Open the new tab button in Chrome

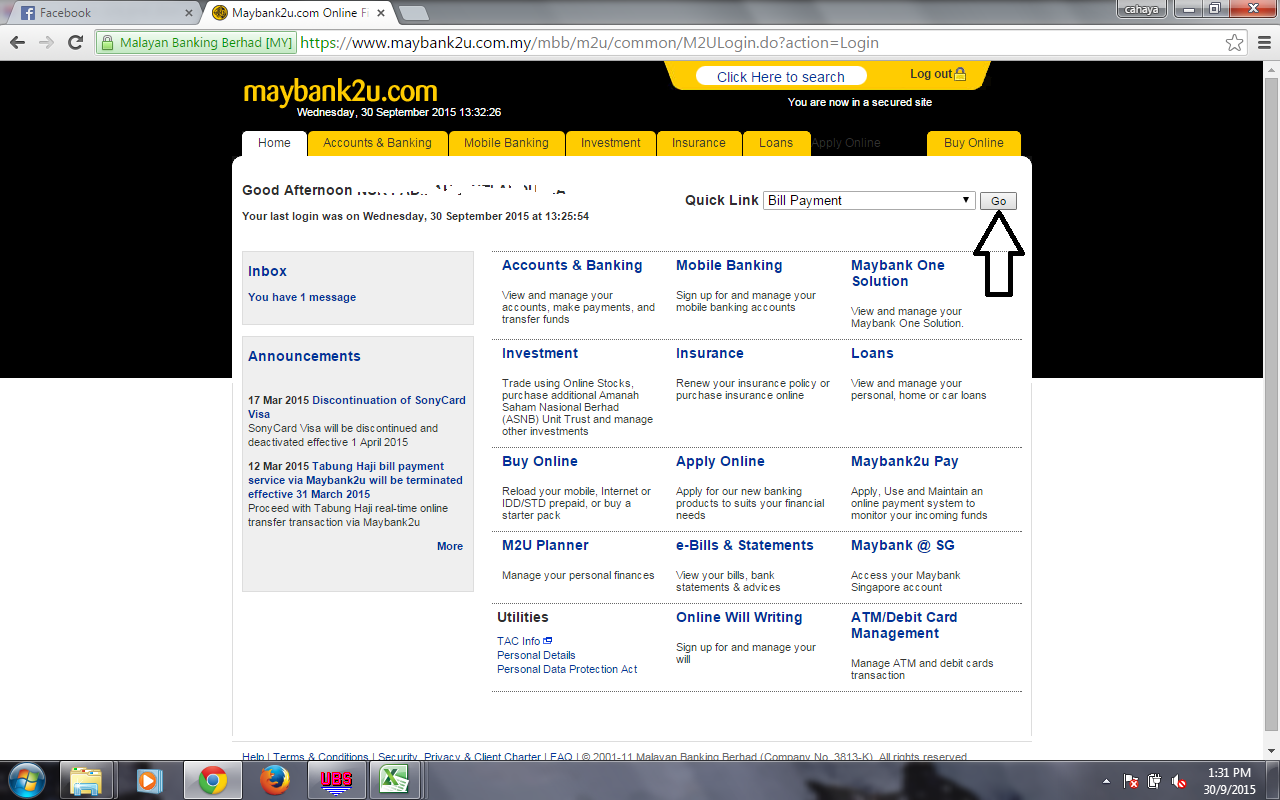[413, 13]
